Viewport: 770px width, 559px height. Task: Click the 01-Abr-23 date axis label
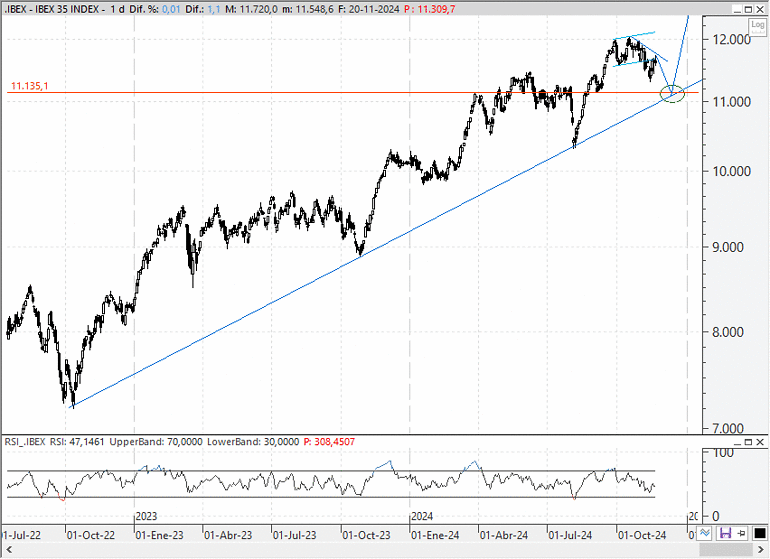pyautogui.click(x=228, y=535)
